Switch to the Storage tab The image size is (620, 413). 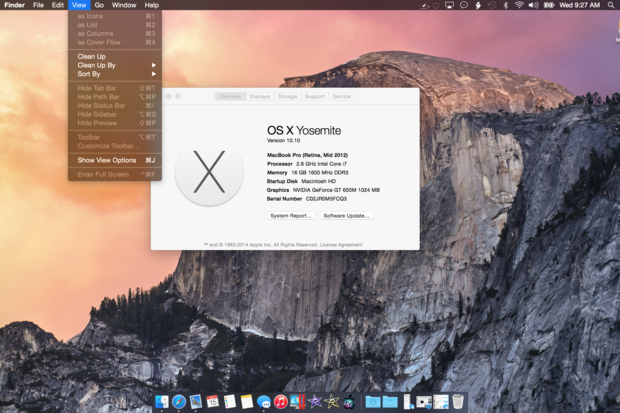point(287,96)
